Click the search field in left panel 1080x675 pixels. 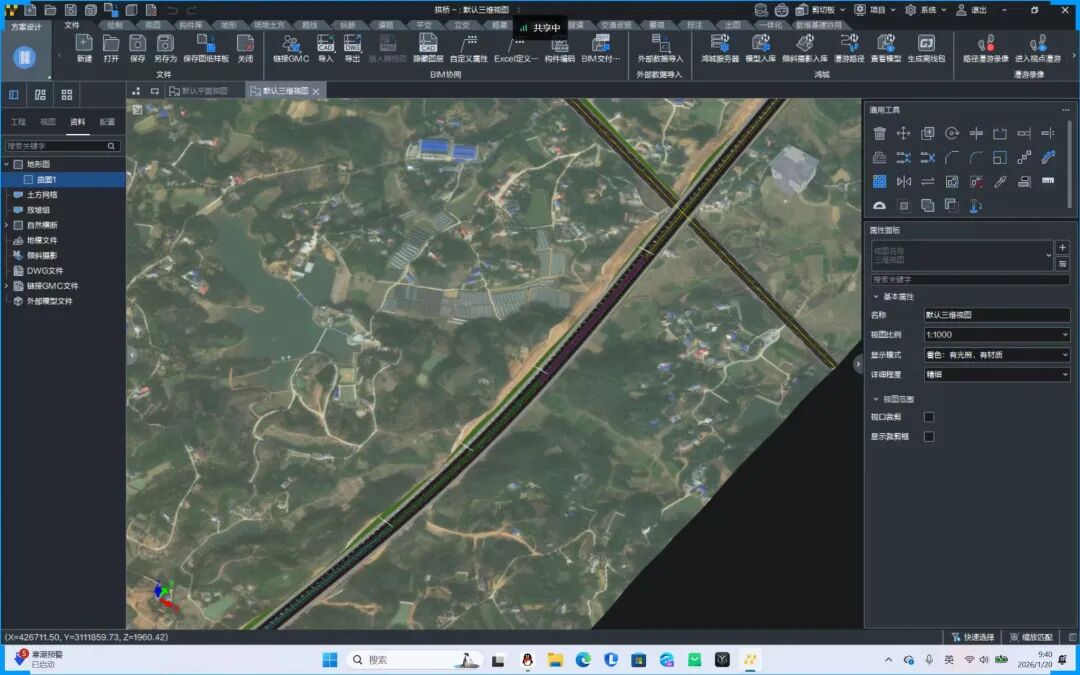(63, 146)
